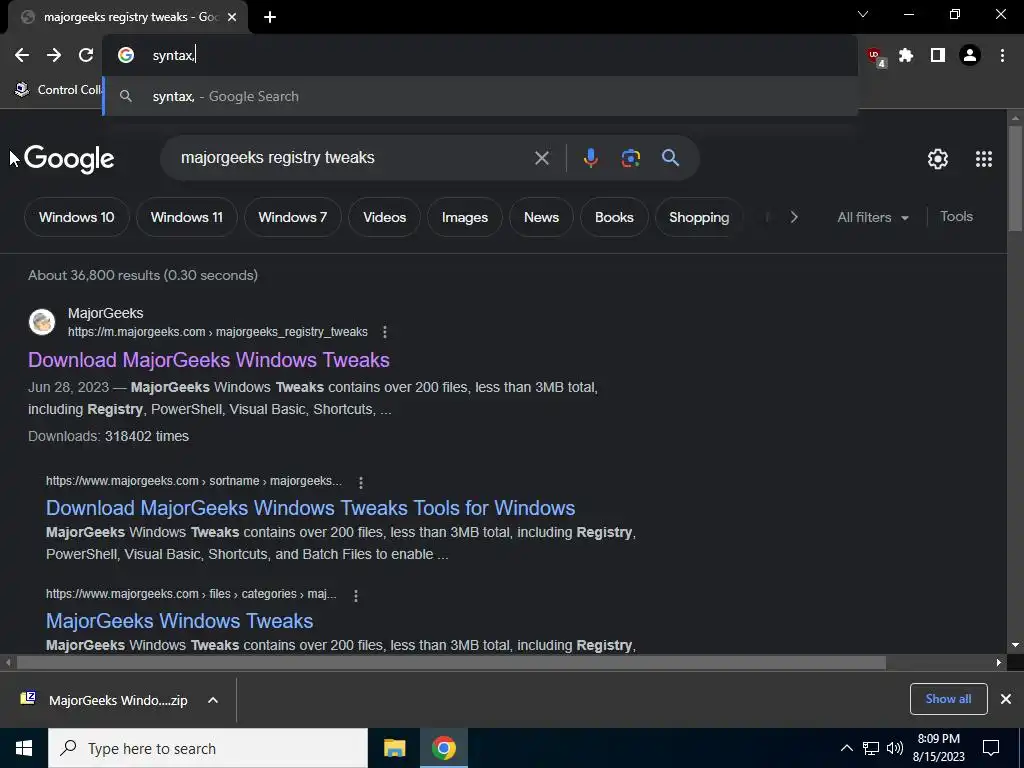
Task: Filter results by Windows 10 chip
Action: point(76,217)
